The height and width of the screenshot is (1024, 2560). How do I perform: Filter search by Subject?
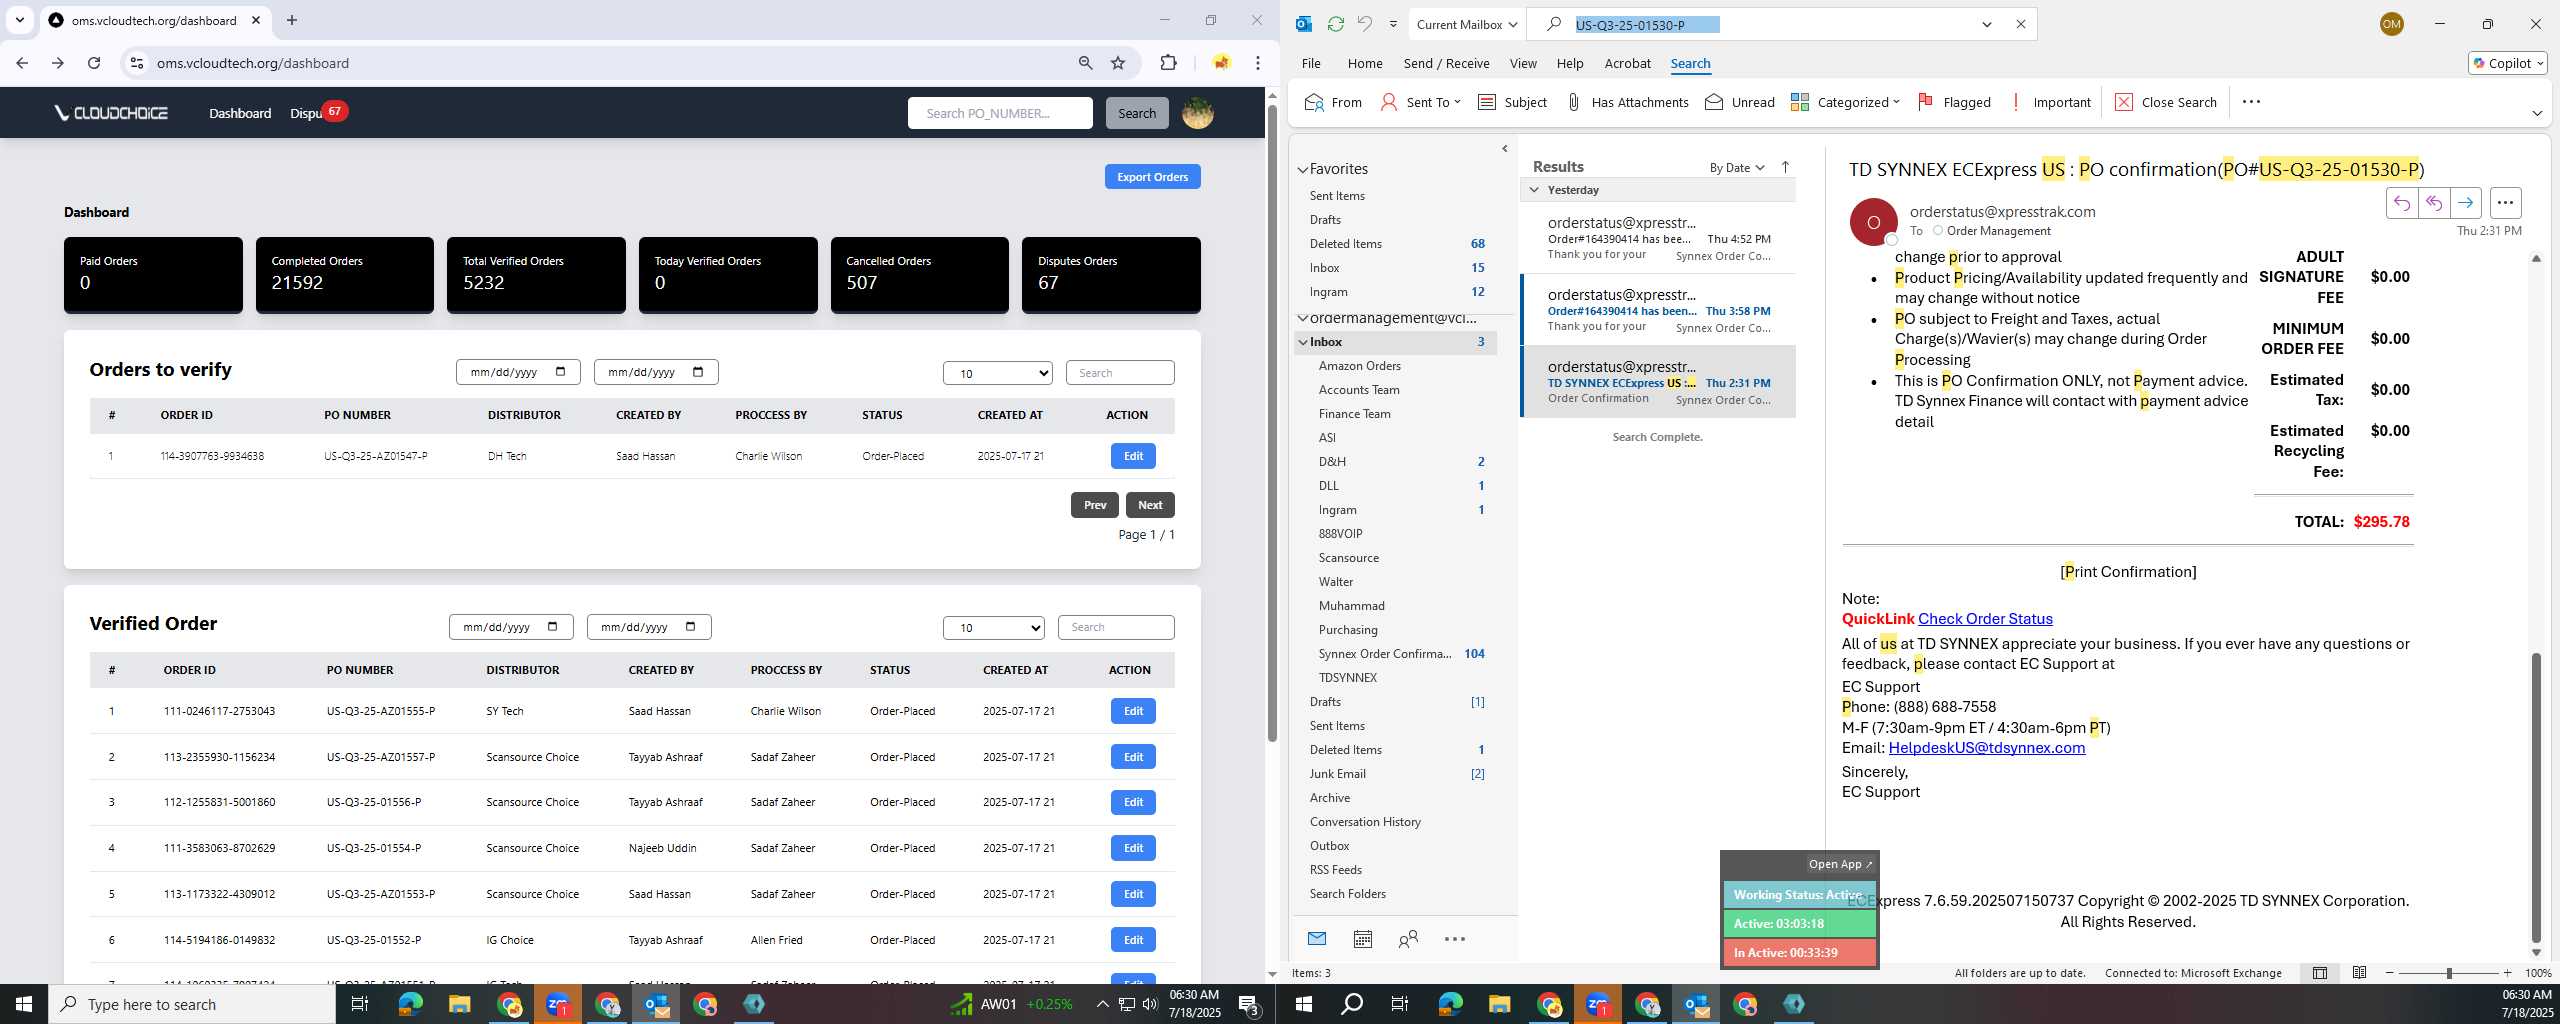[1512, 102]
